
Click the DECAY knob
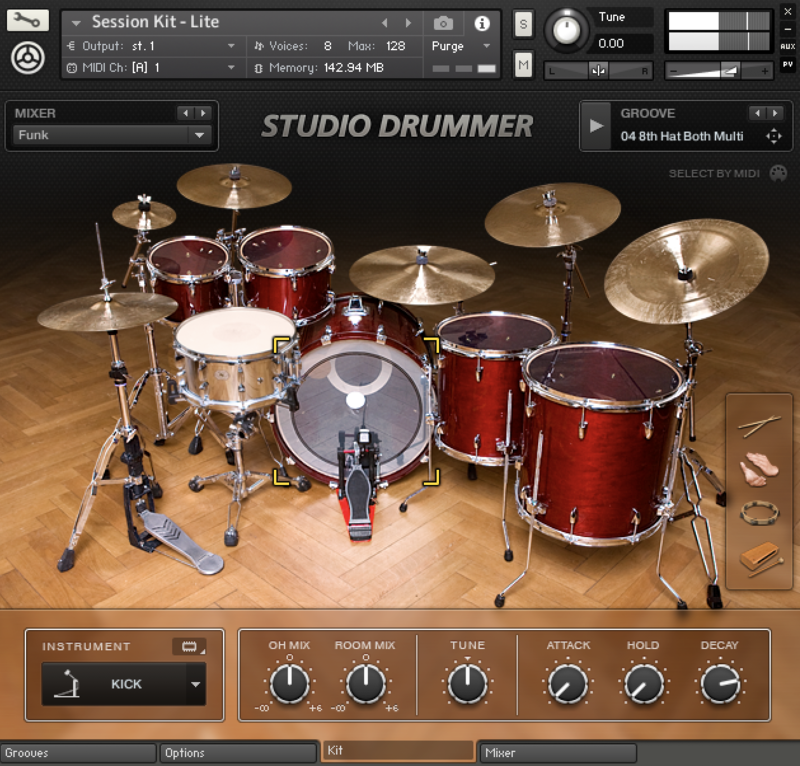[x=720, y=684]
